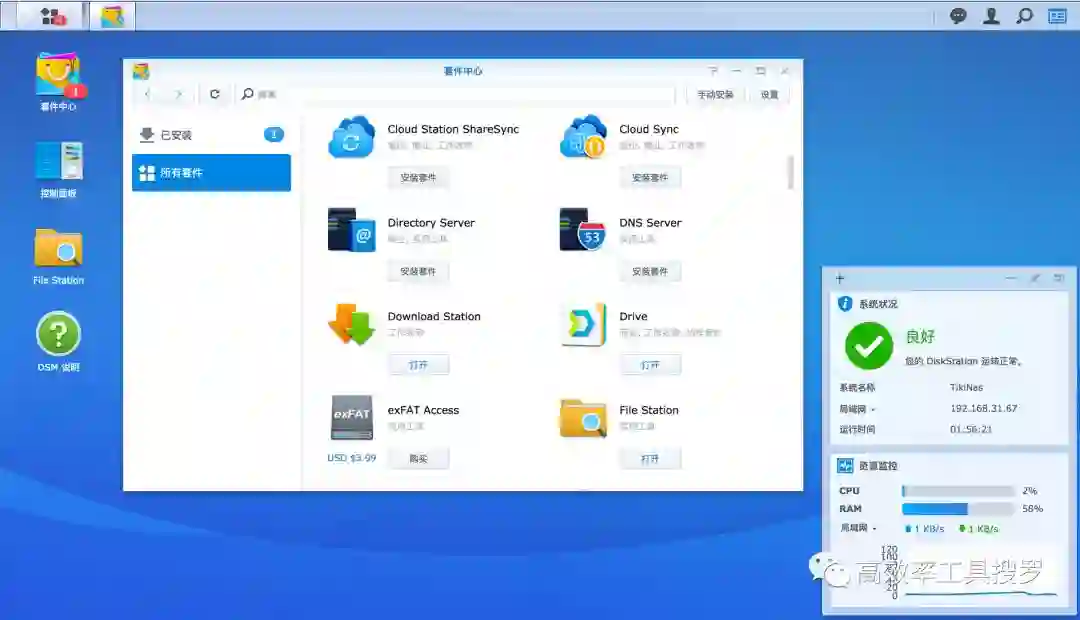The image size is (1080, 620).
Task: Click the File Station package icon in list
Action: (583, 417)
